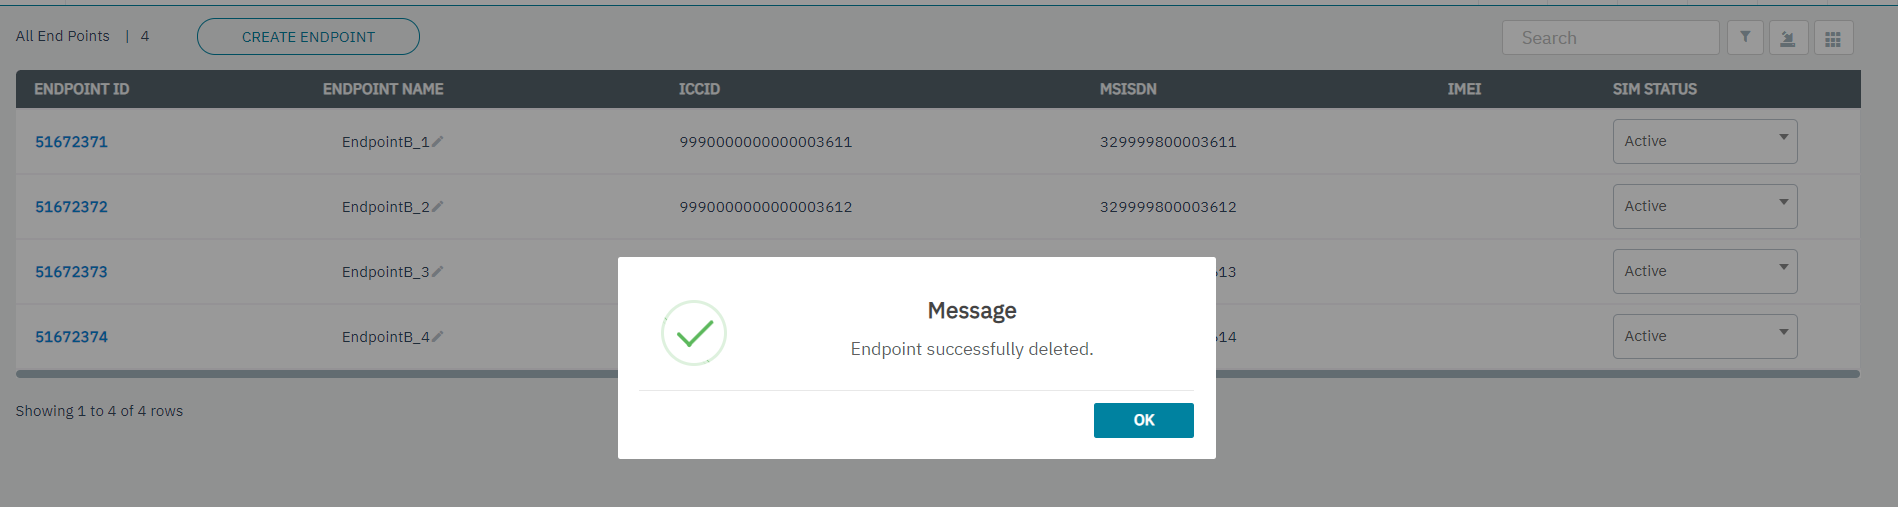Open SIM status dropdown for endpoint 51672373
1898x507 pixels.
pos(1704,272)
